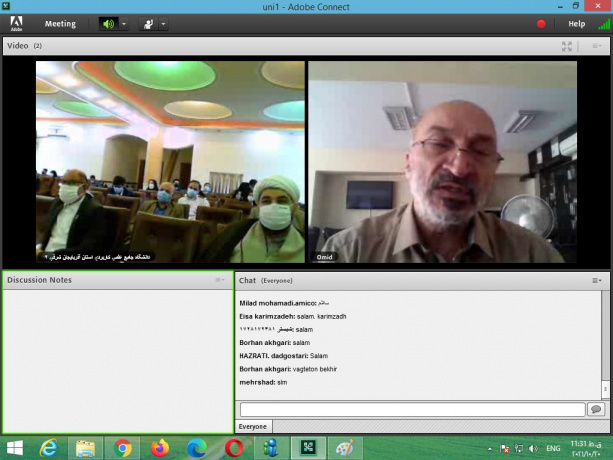Mute the speaker audio icon

108,24
